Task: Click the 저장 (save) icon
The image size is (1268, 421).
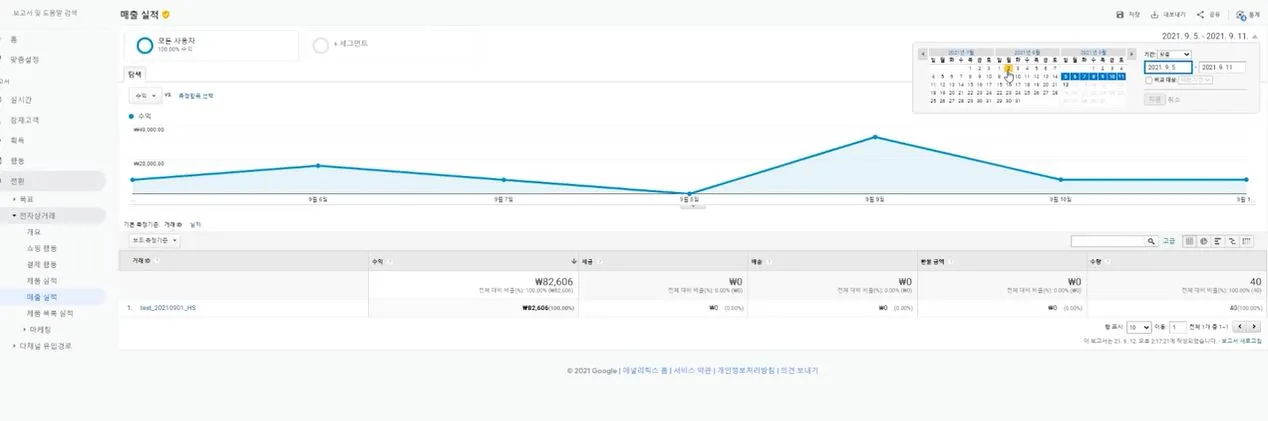Action: (x=1120, y=15)
